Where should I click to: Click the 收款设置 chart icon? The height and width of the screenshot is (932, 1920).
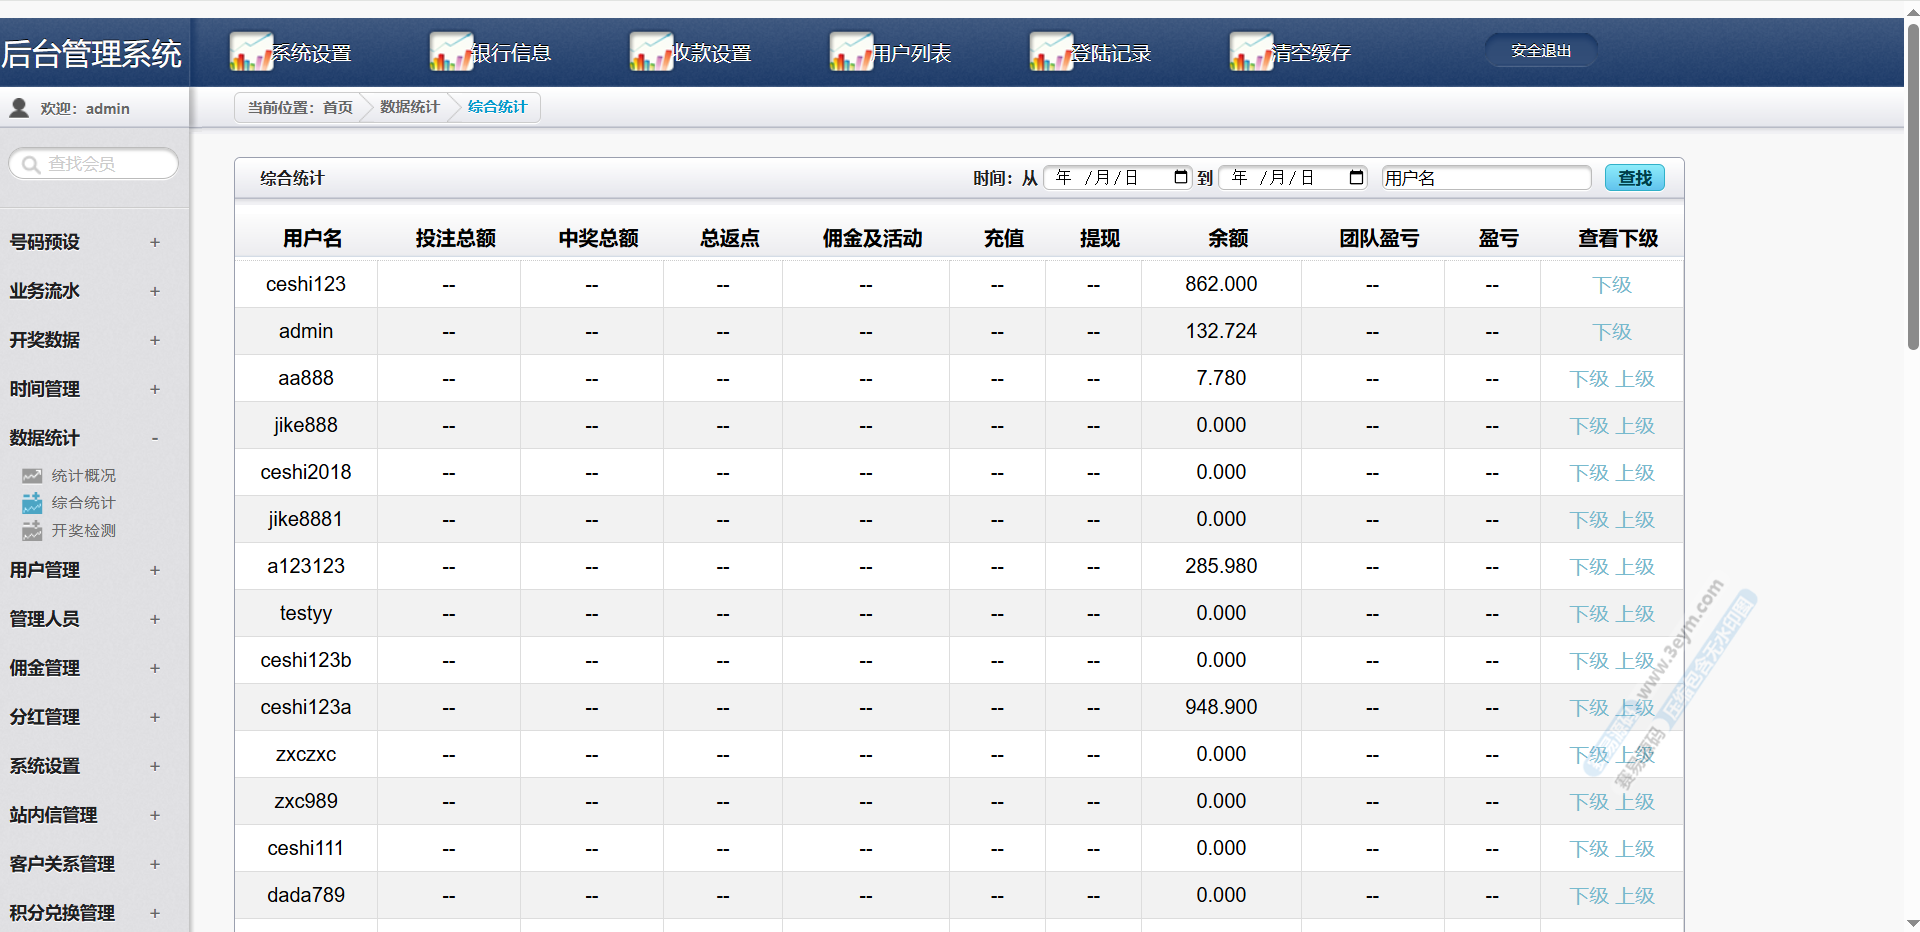click(651, 52)
